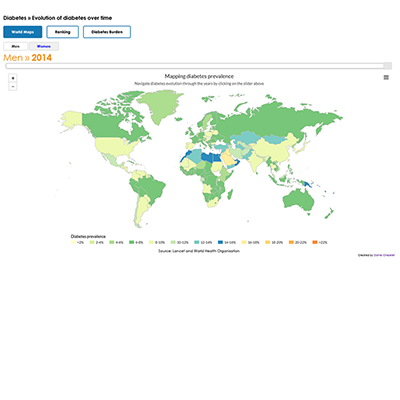Toggle the 6-8% legend category

(136, 242)
